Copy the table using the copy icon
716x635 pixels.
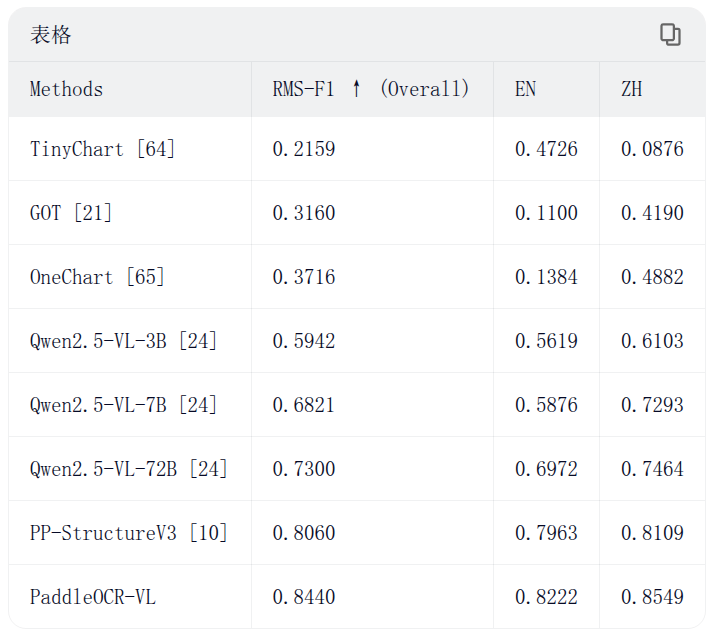point(670,35)
